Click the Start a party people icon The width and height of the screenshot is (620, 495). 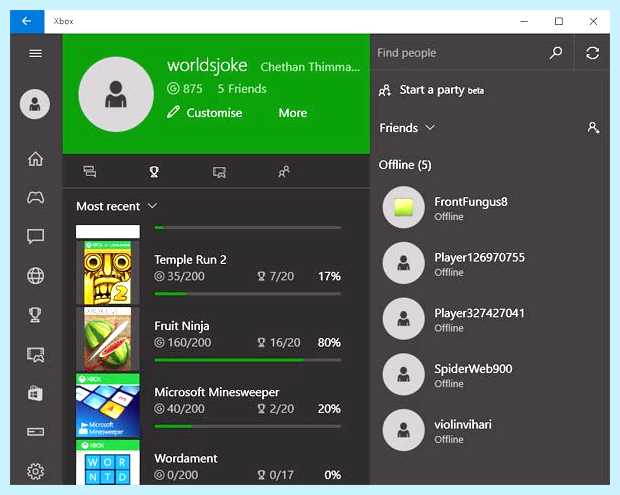click(x=385, y=90)
